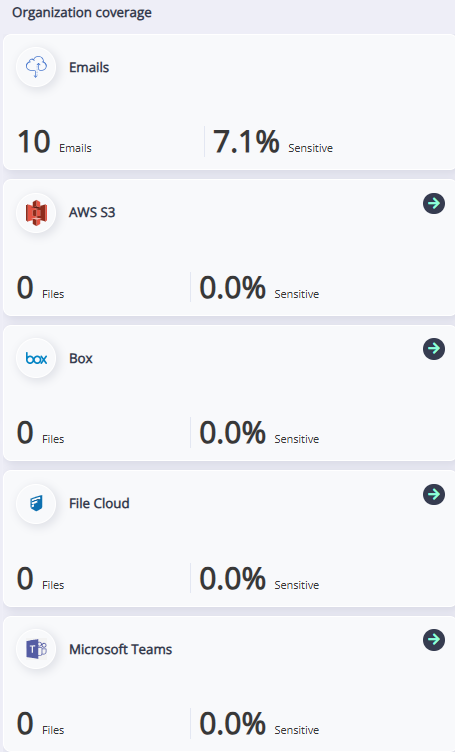Open File Cloud details with arrow button
The width and height of the screenshot is (455, 752).
[x=434, y=494]
